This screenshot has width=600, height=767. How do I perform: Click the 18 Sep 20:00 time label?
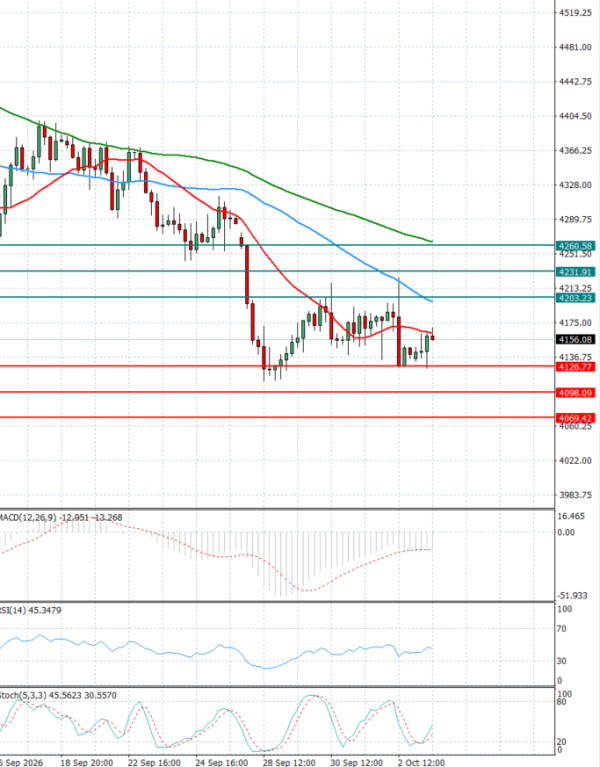coord(87,763)
